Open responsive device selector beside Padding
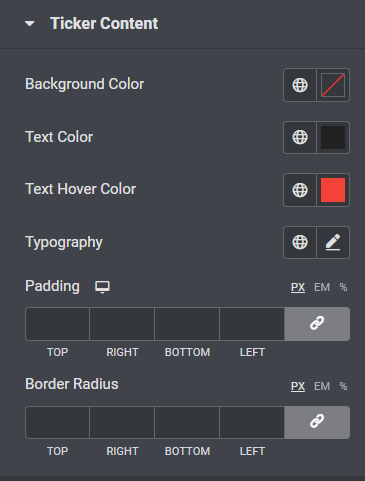The image size is (365, 481). [x=102, y=287]
